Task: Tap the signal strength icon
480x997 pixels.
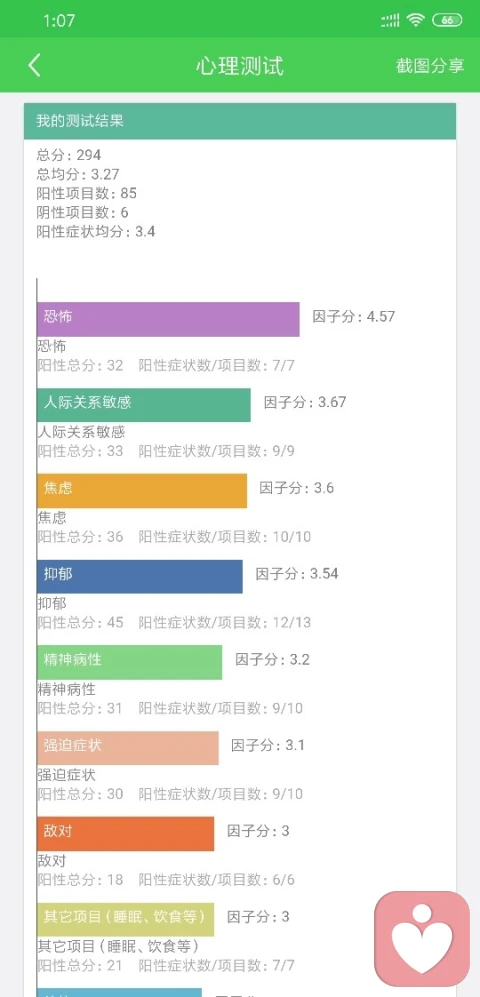Action: pos(390,20)
